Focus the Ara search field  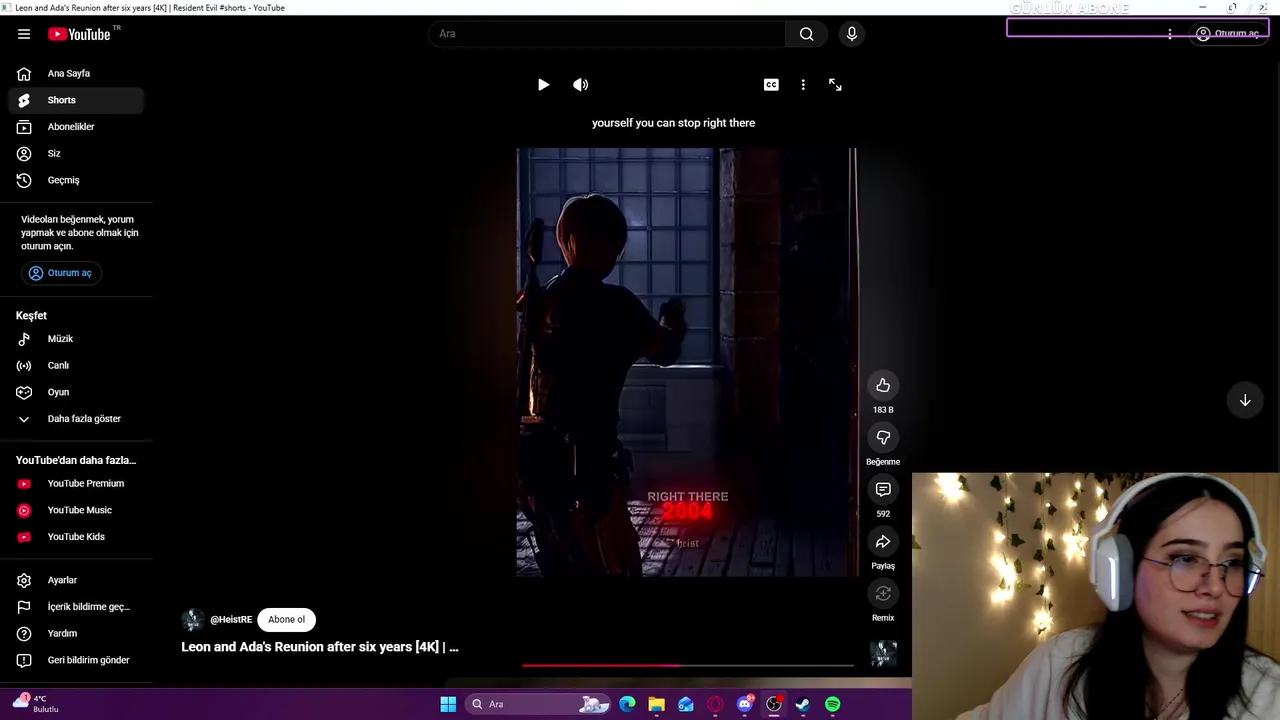tap(608, 34)
